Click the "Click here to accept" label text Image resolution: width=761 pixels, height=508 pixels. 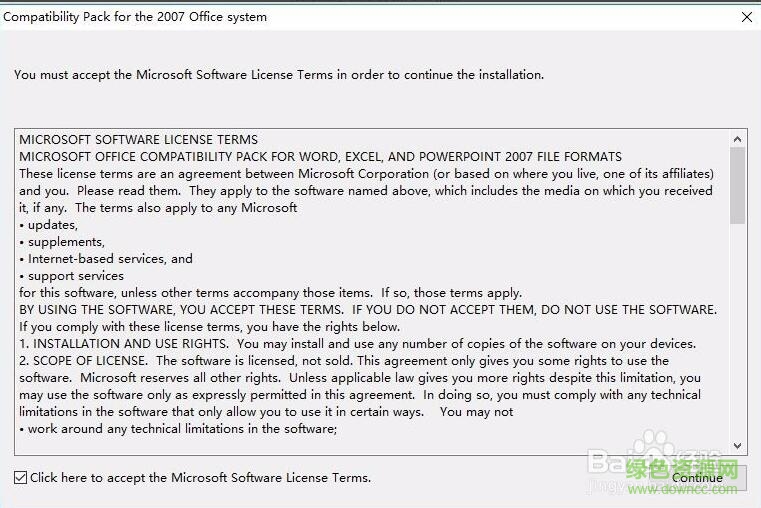(200, 478)
